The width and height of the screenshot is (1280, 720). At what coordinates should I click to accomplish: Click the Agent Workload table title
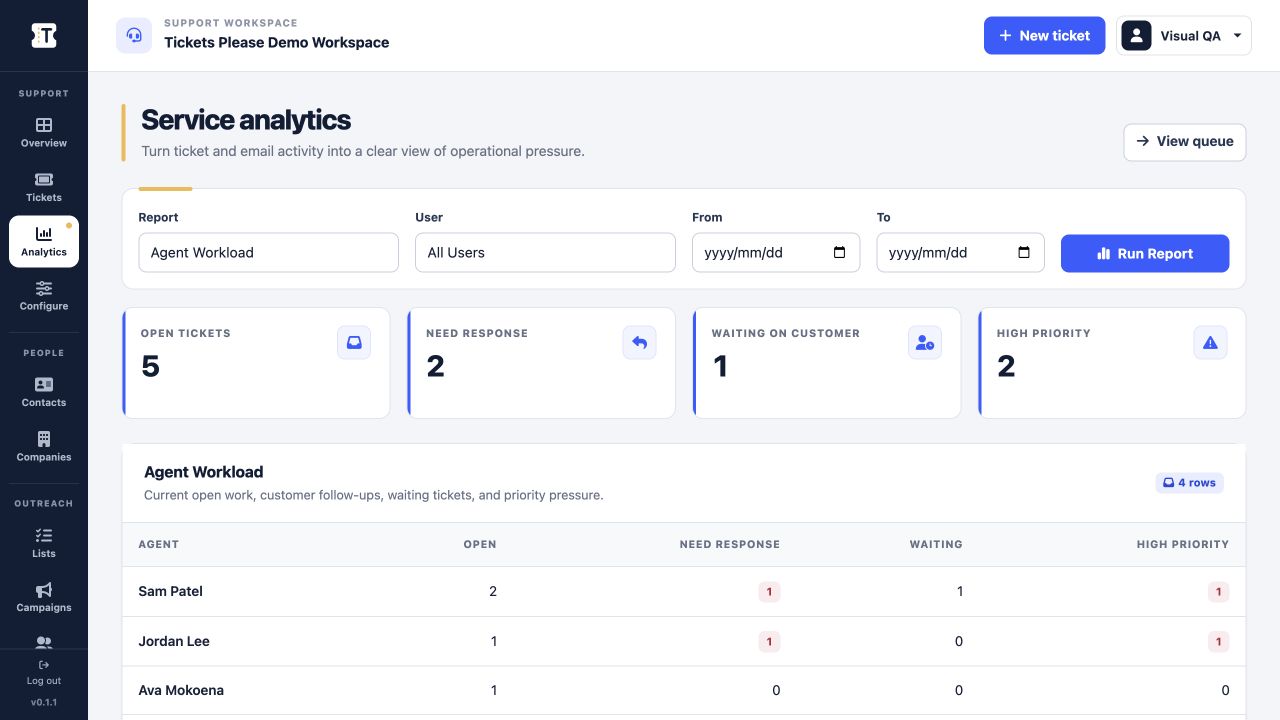(204, 472)
